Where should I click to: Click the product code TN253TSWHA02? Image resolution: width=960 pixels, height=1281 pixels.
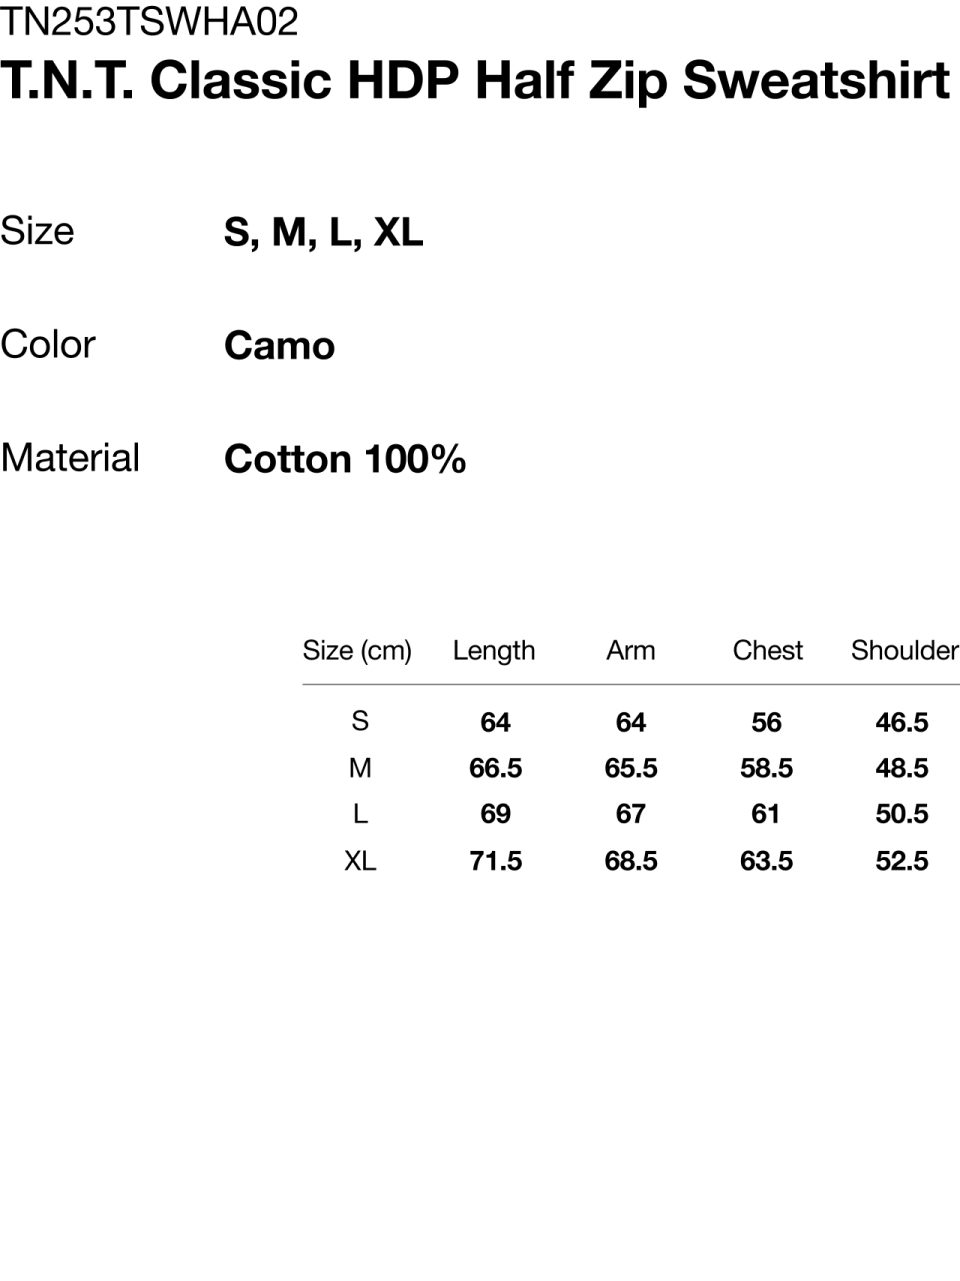point(150,21)
